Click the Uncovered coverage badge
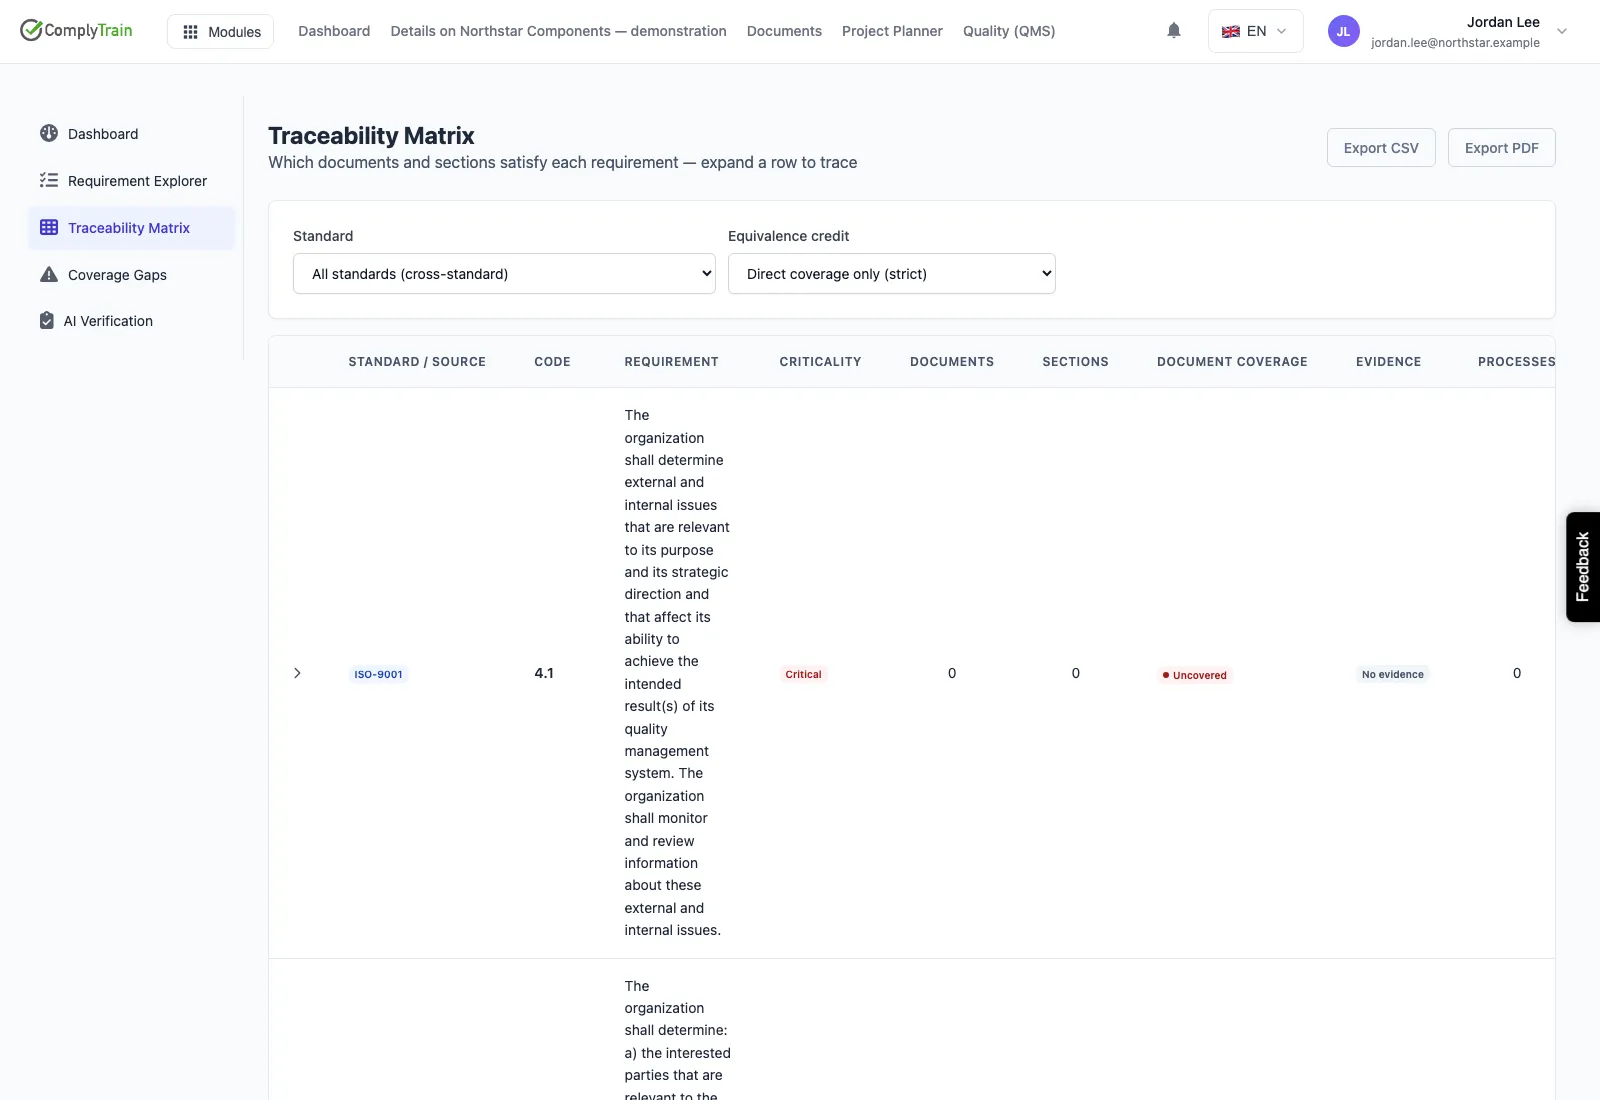The height and width of the screenshot is (1100, 1600). (1194, 675)
